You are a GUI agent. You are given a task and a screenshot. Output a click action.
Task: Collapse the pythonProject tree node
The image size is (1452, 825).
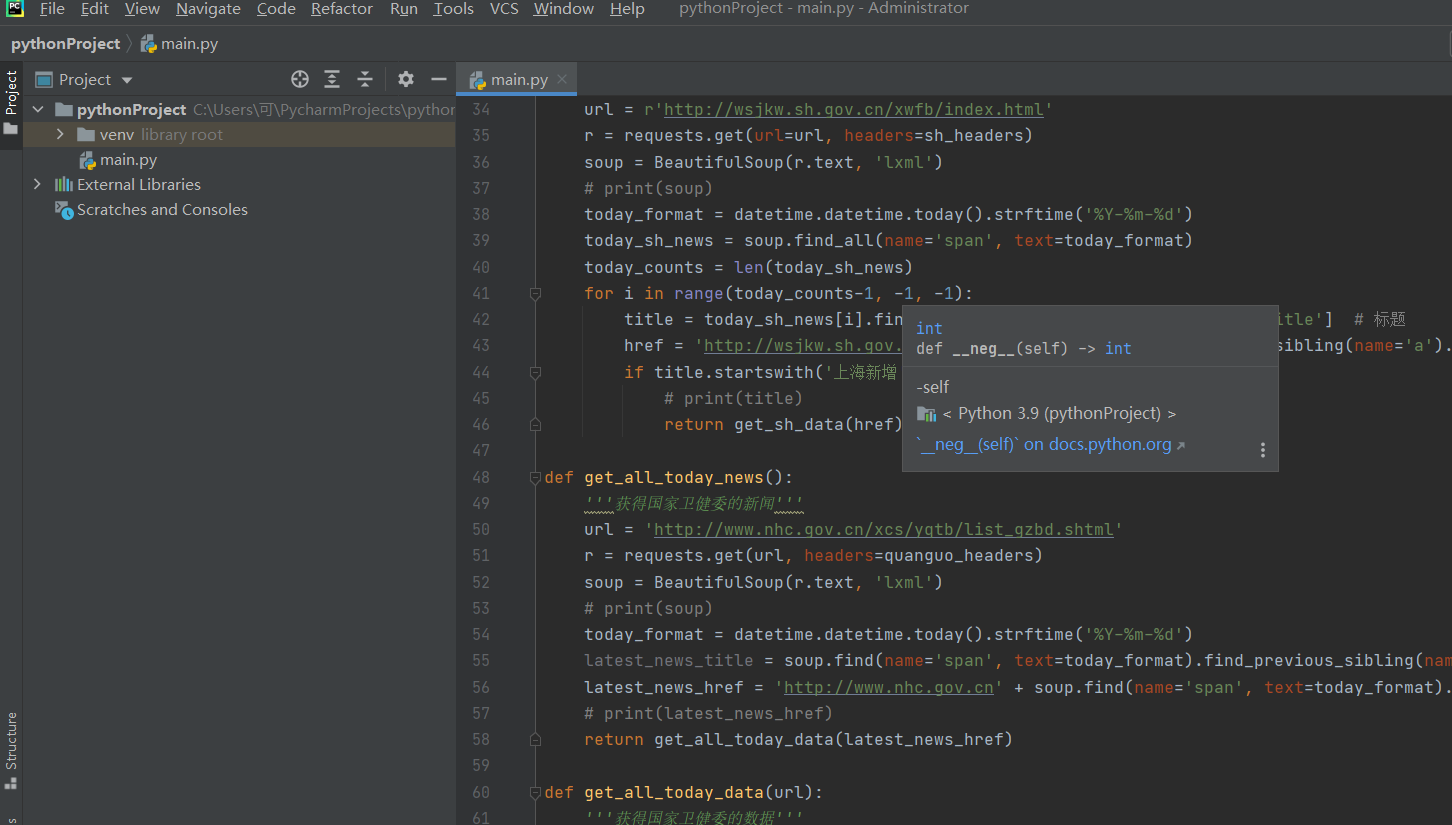pyautogui.click(x=38, y=109)
